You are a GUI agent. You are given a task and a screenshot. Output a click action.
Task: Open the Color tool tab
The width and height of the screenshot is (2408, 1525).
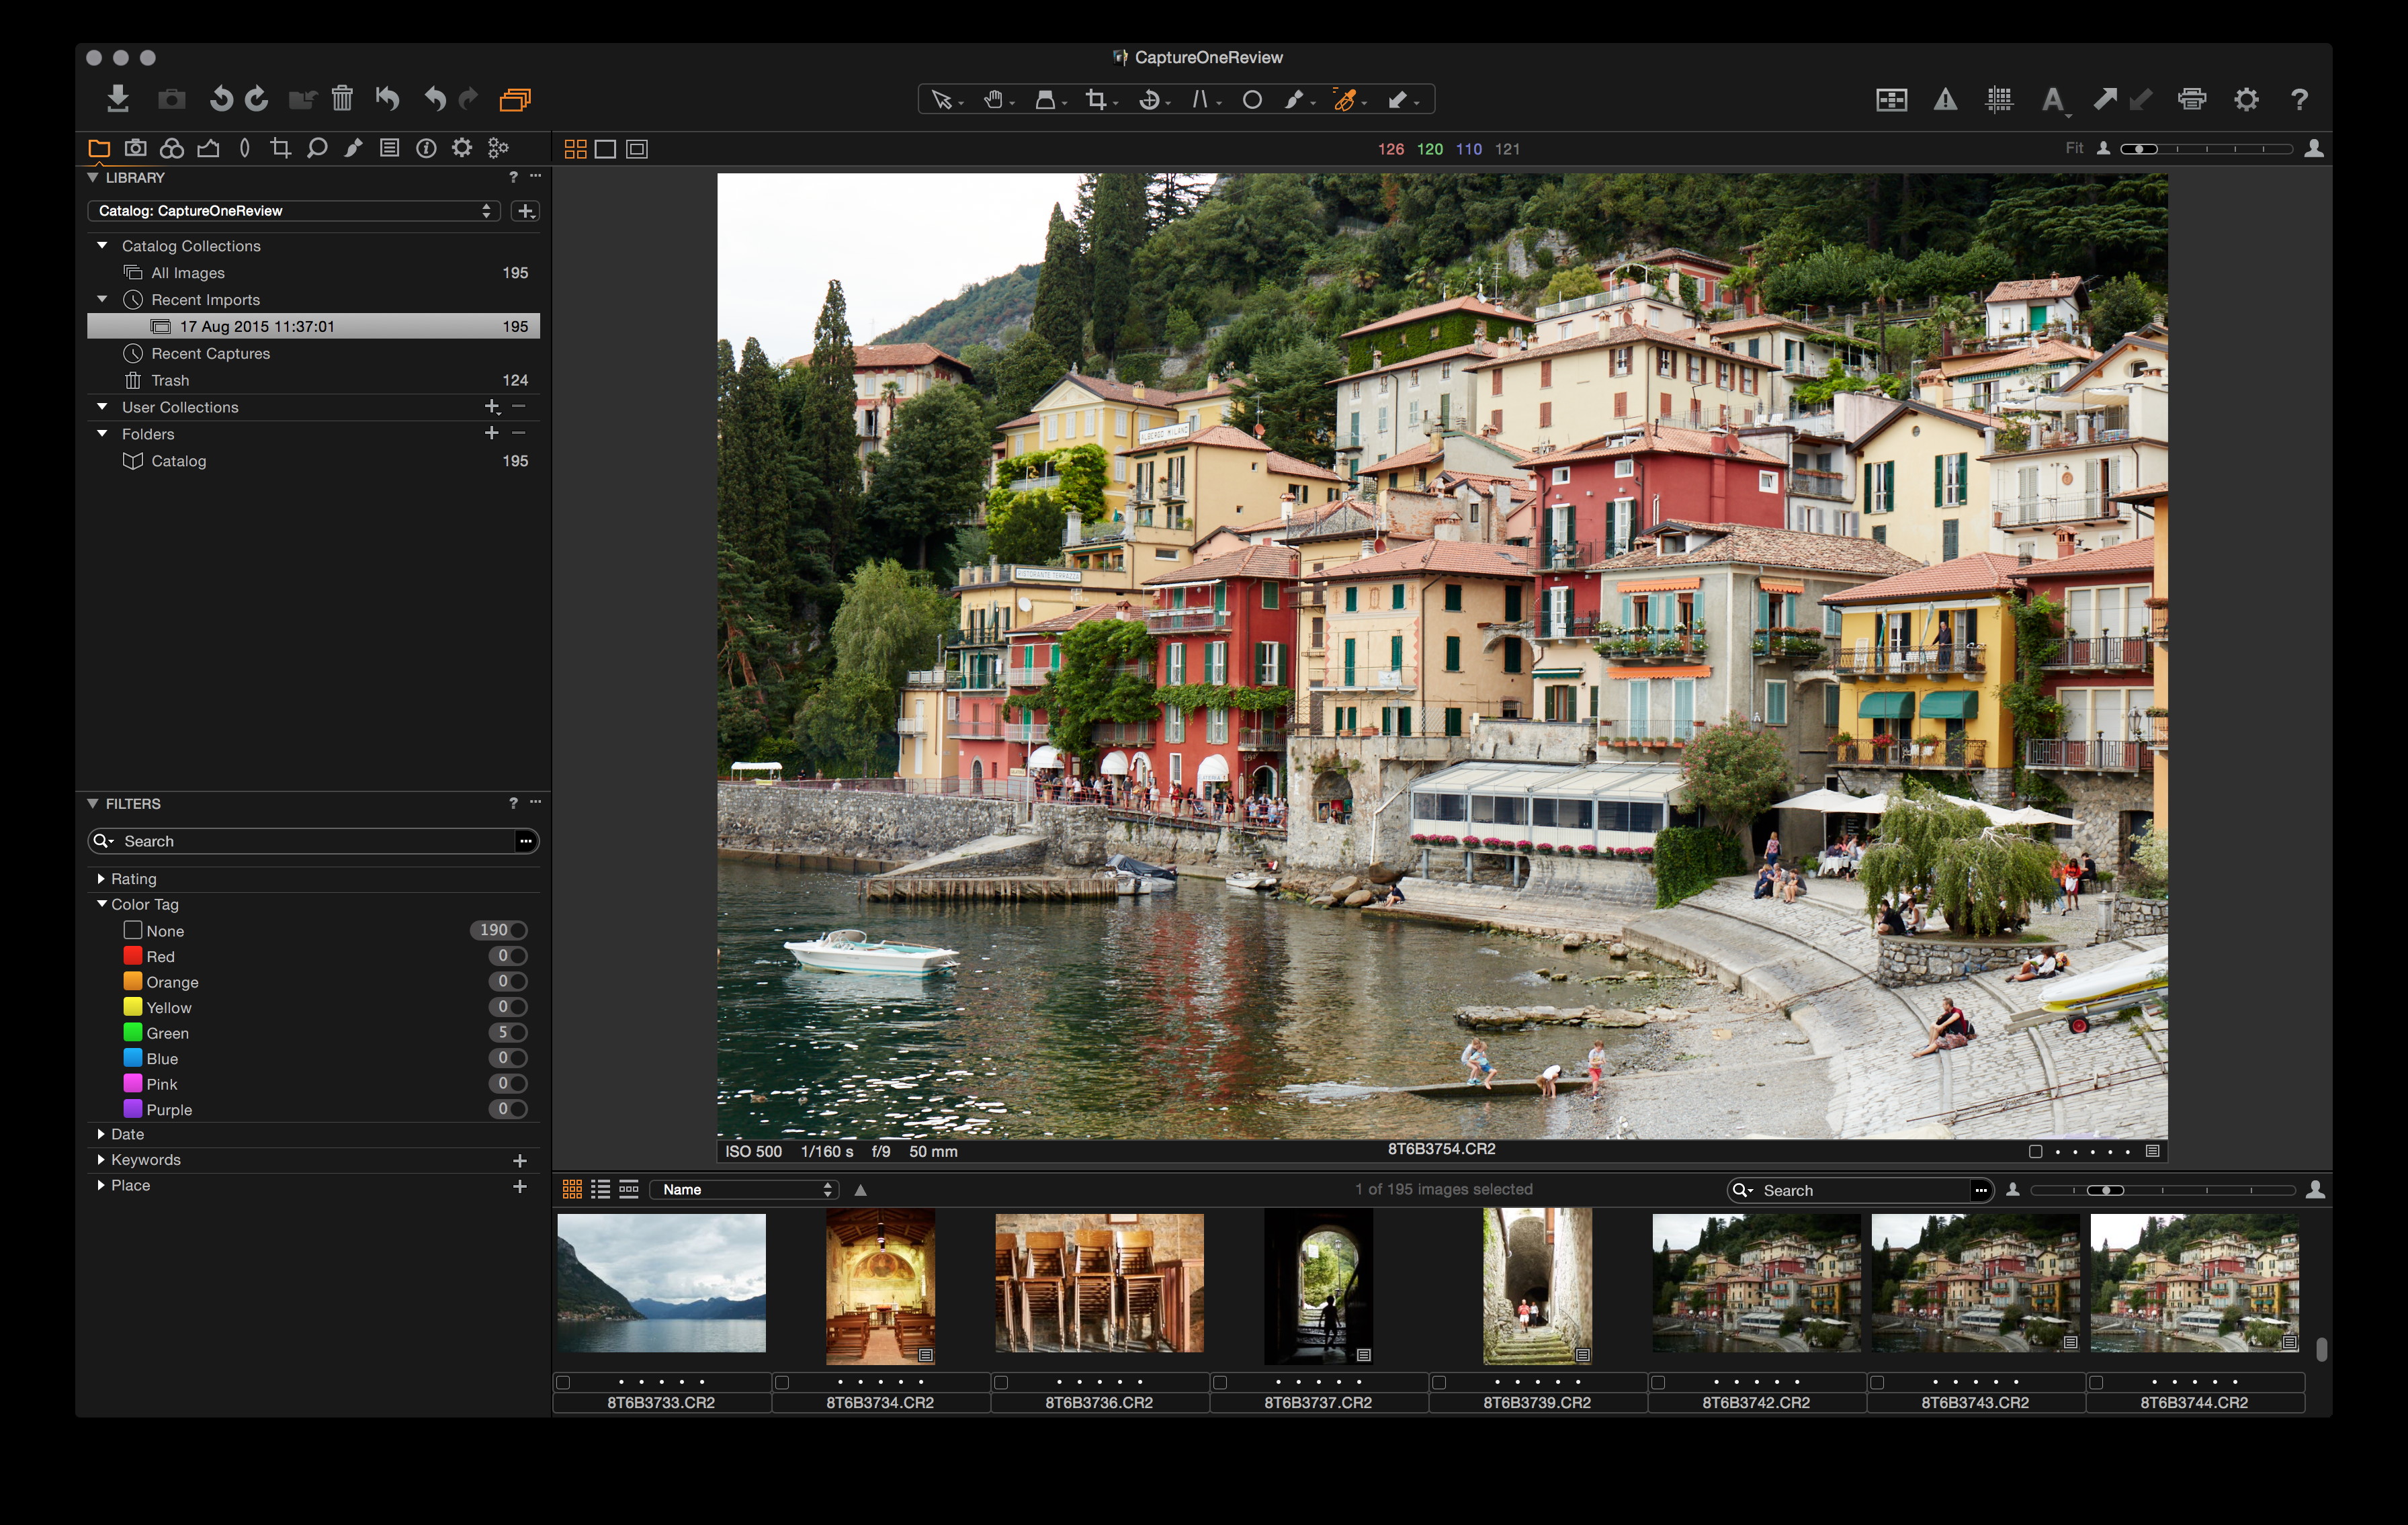[171, 148]
